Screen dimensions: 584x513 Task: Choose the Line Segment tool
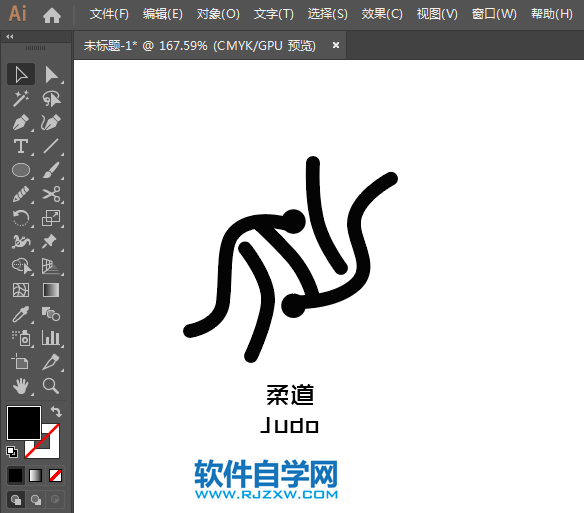pyautogui.click(x=51, y=146)
